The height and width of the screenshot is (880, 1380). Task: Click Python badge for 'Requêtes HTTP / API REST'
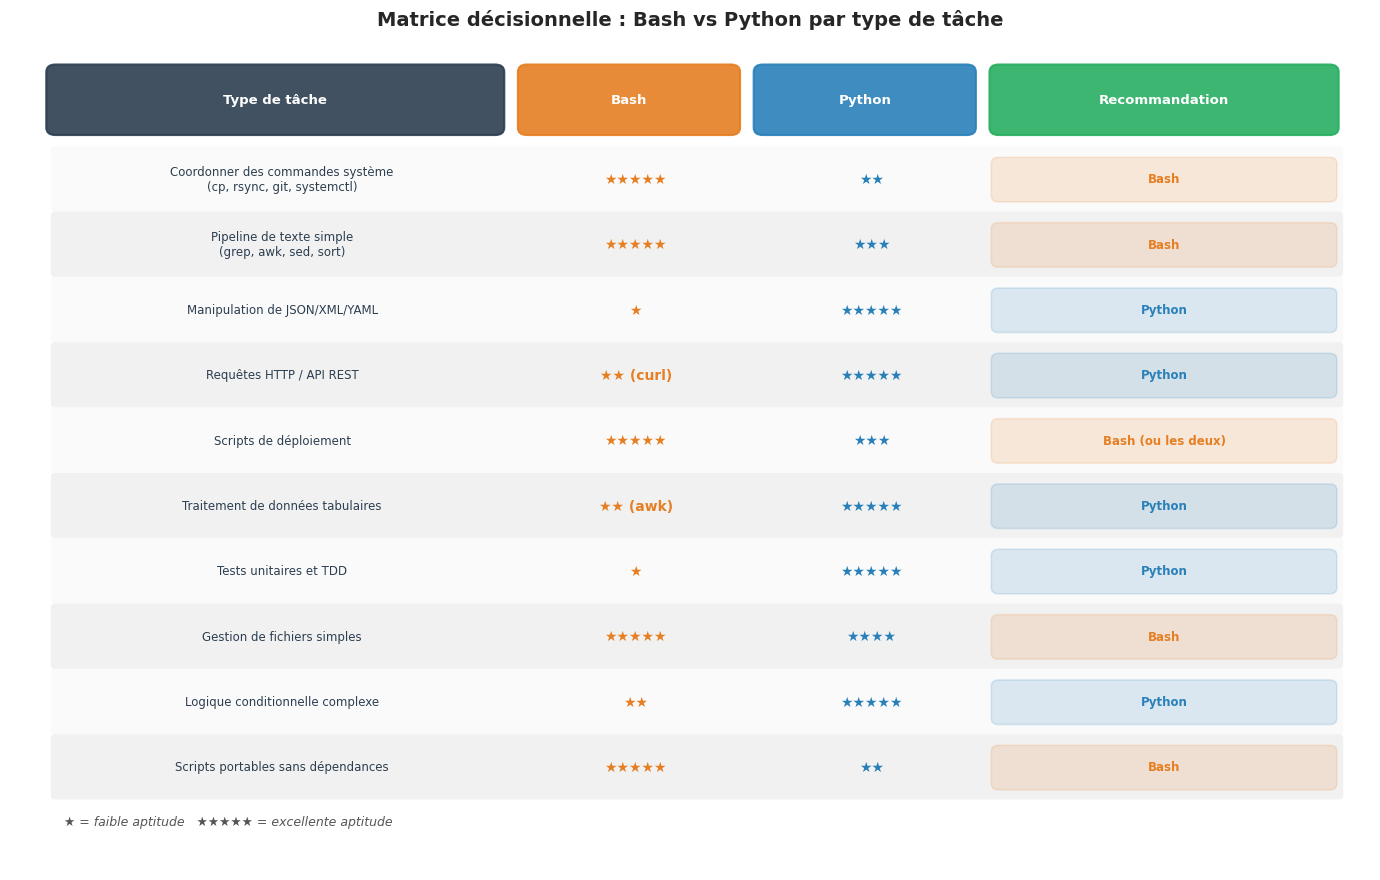pyautogui.click(x=1163, y=376)
